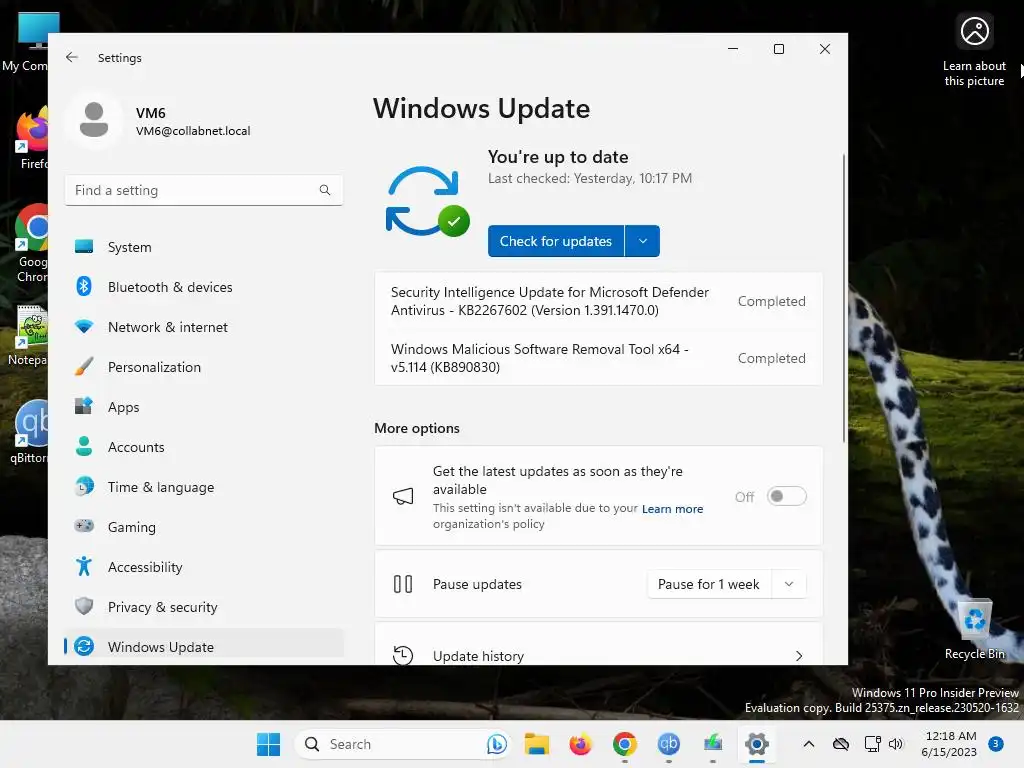Open Update history chevron
The image size is (1024, 768).
(799, 656)
